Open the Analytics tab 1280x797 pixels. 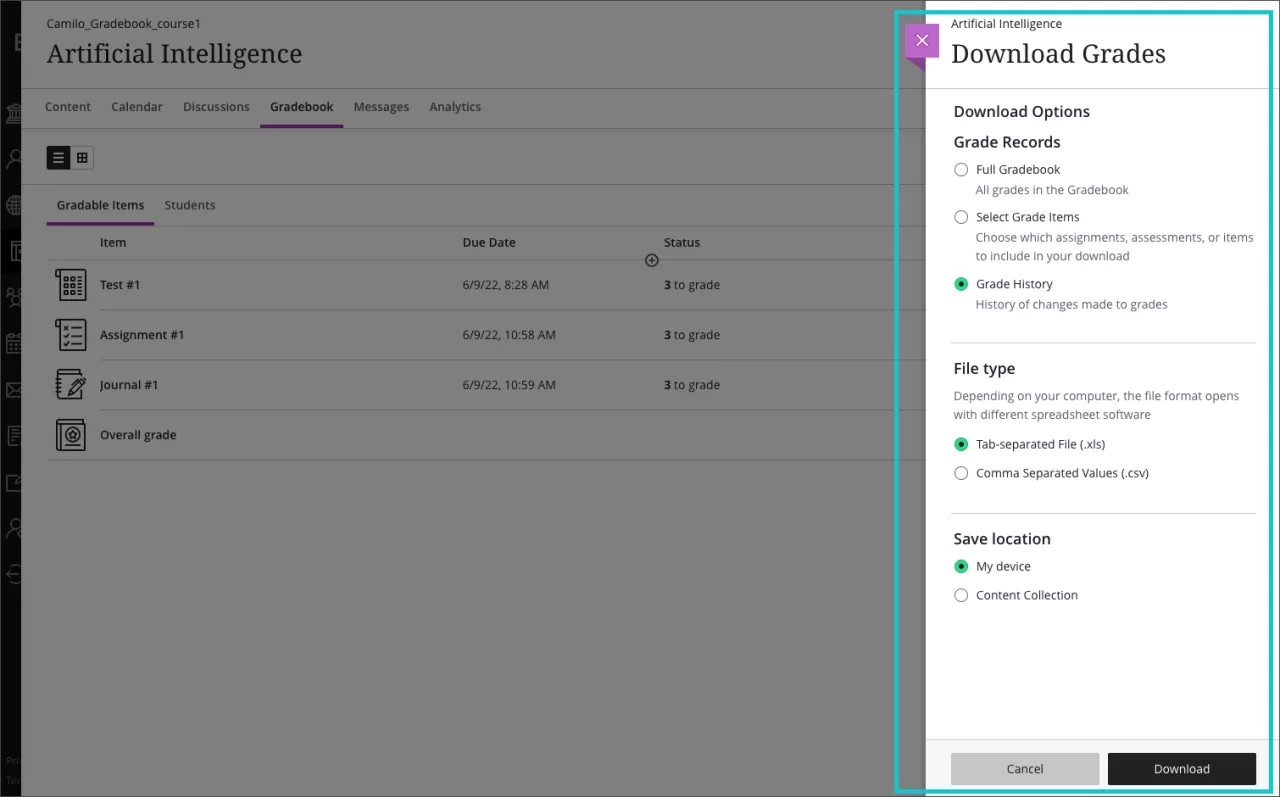point(455,107)
